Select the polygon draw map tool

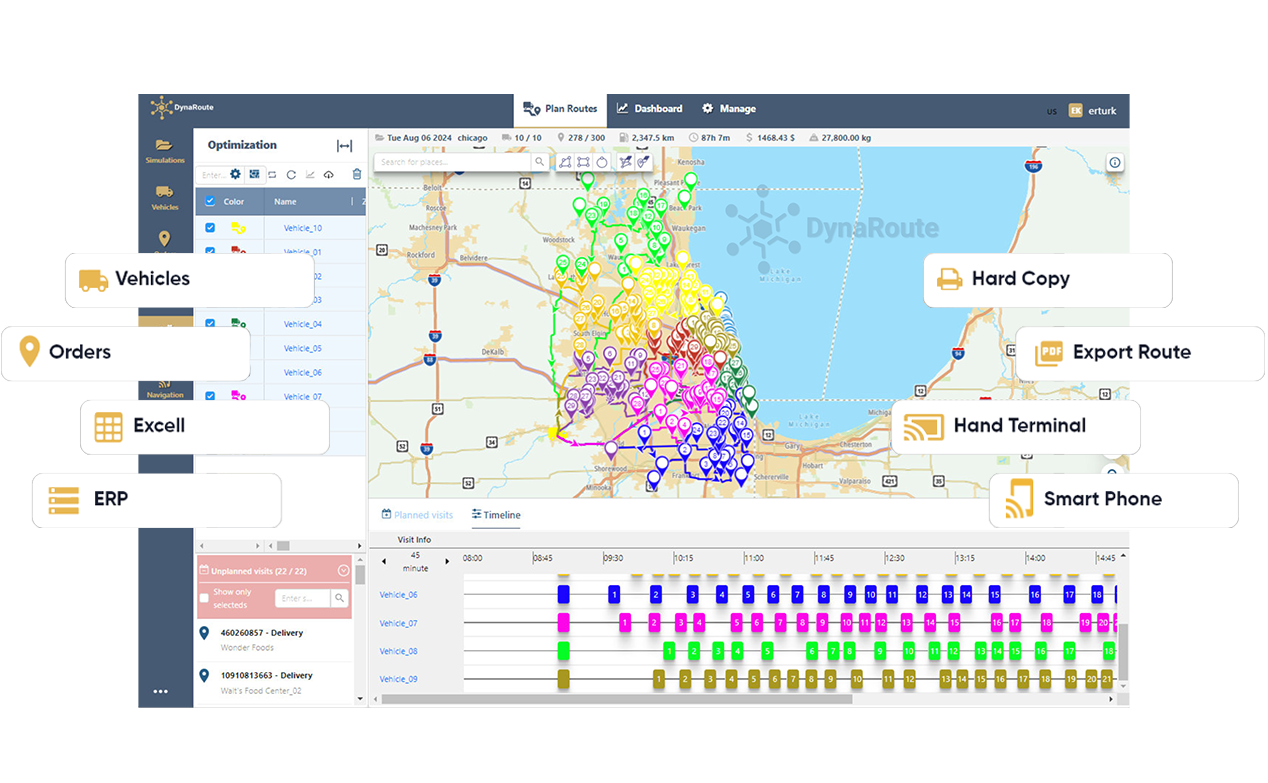pyautogui.click(x=565, y=161)
